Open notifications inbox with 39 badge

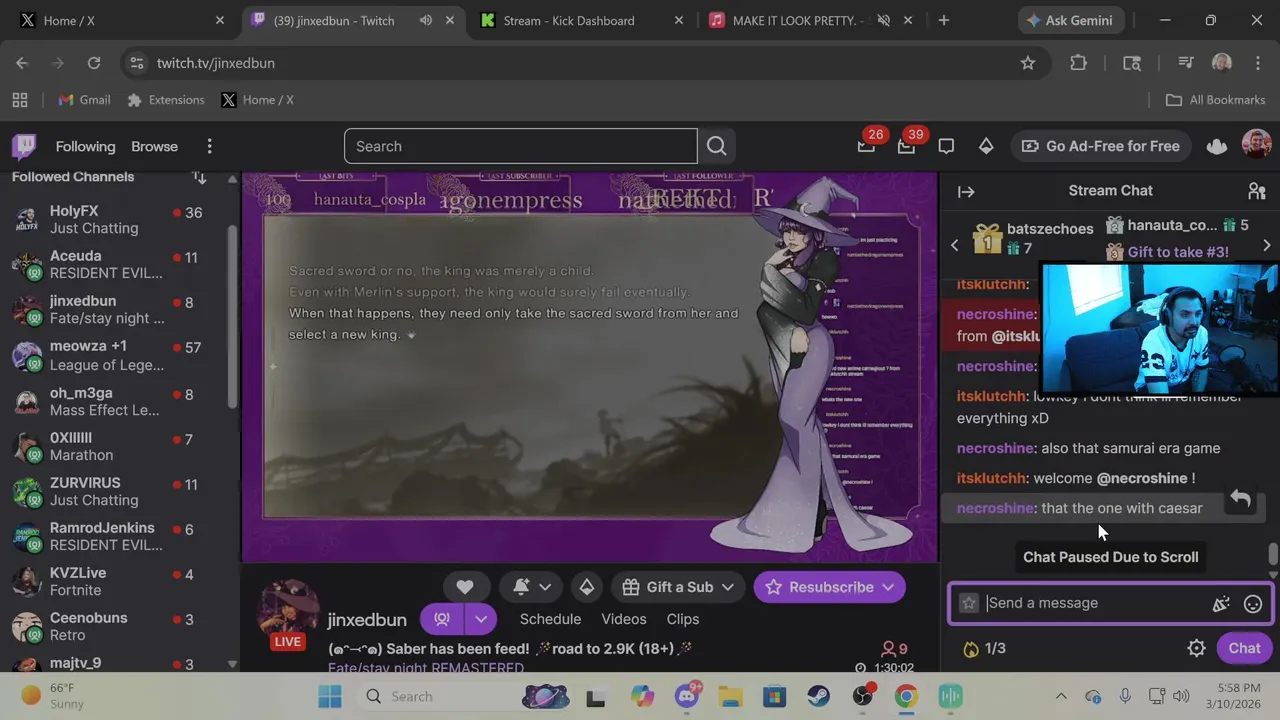906,146
